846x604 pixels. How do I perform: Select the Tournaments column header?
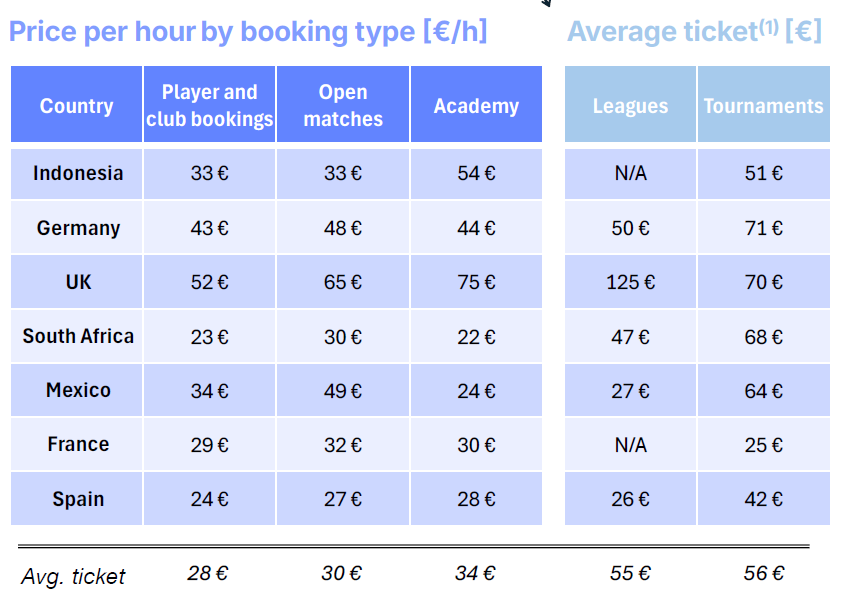pyautogui.click(x=763, y=106)
